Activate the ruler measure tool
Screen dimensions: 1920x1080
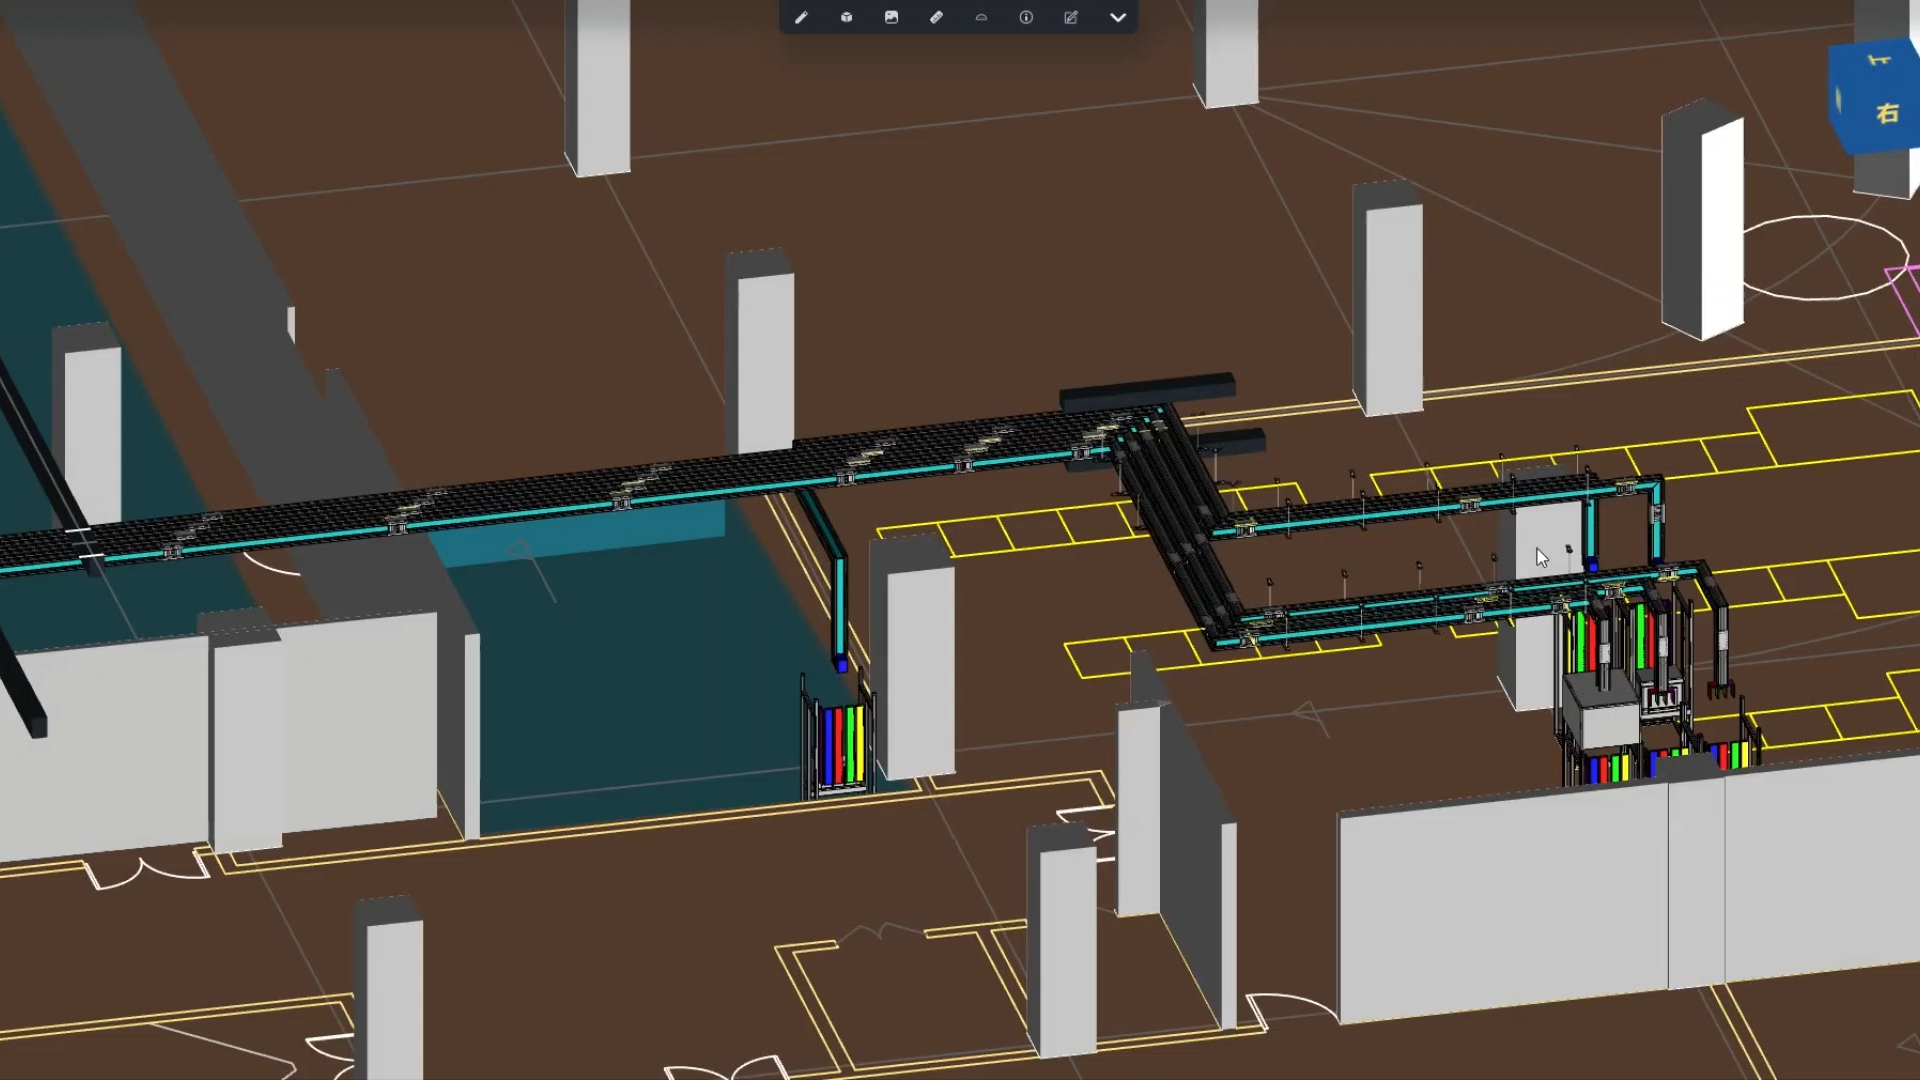click(936, 17)
